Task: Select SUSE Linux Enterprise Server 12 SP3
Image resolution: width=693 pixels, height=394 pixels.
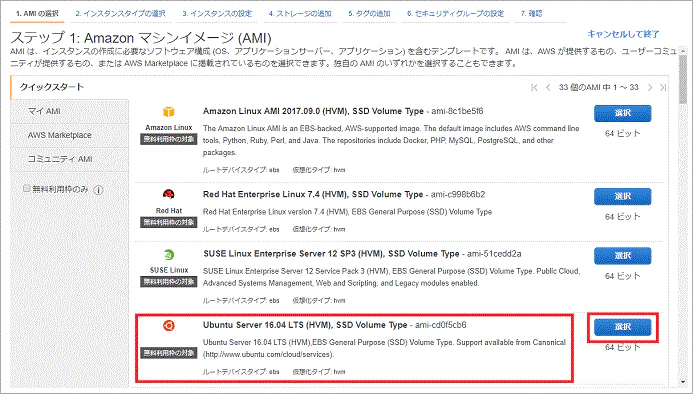Action: tap(622, 256)
